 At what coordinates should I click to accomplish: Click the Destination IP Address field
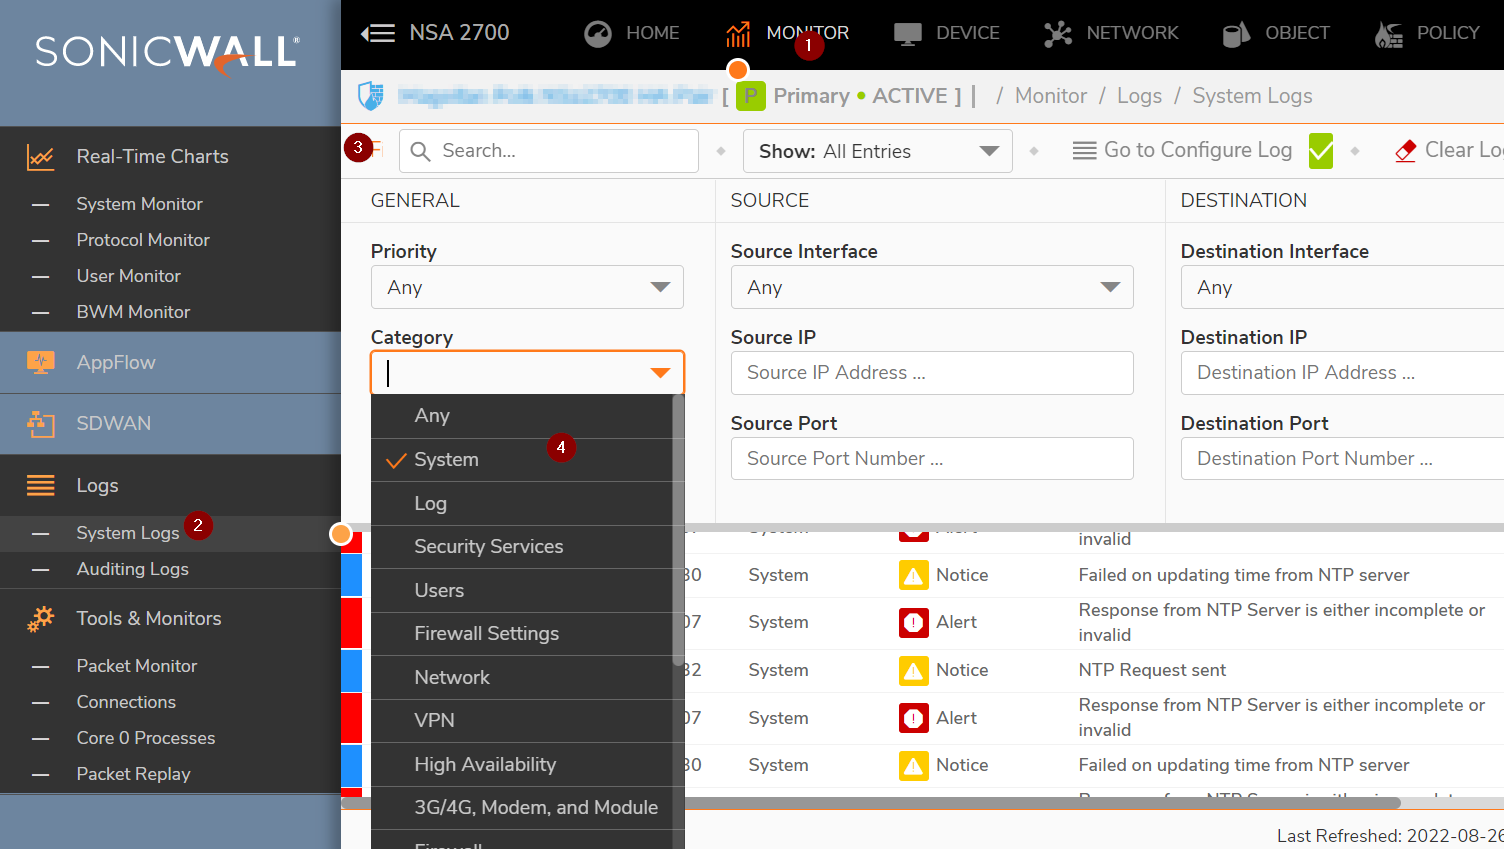[x=1342, y=373]
